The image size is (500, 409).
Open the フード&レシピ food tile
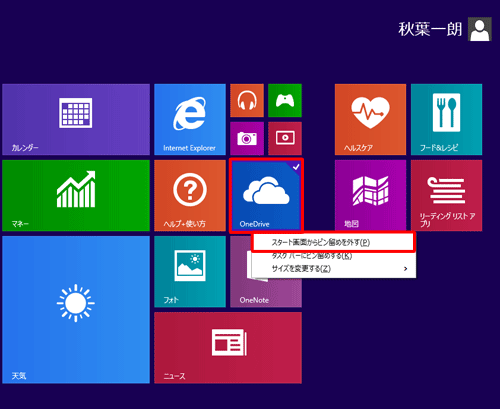(446, 120)
